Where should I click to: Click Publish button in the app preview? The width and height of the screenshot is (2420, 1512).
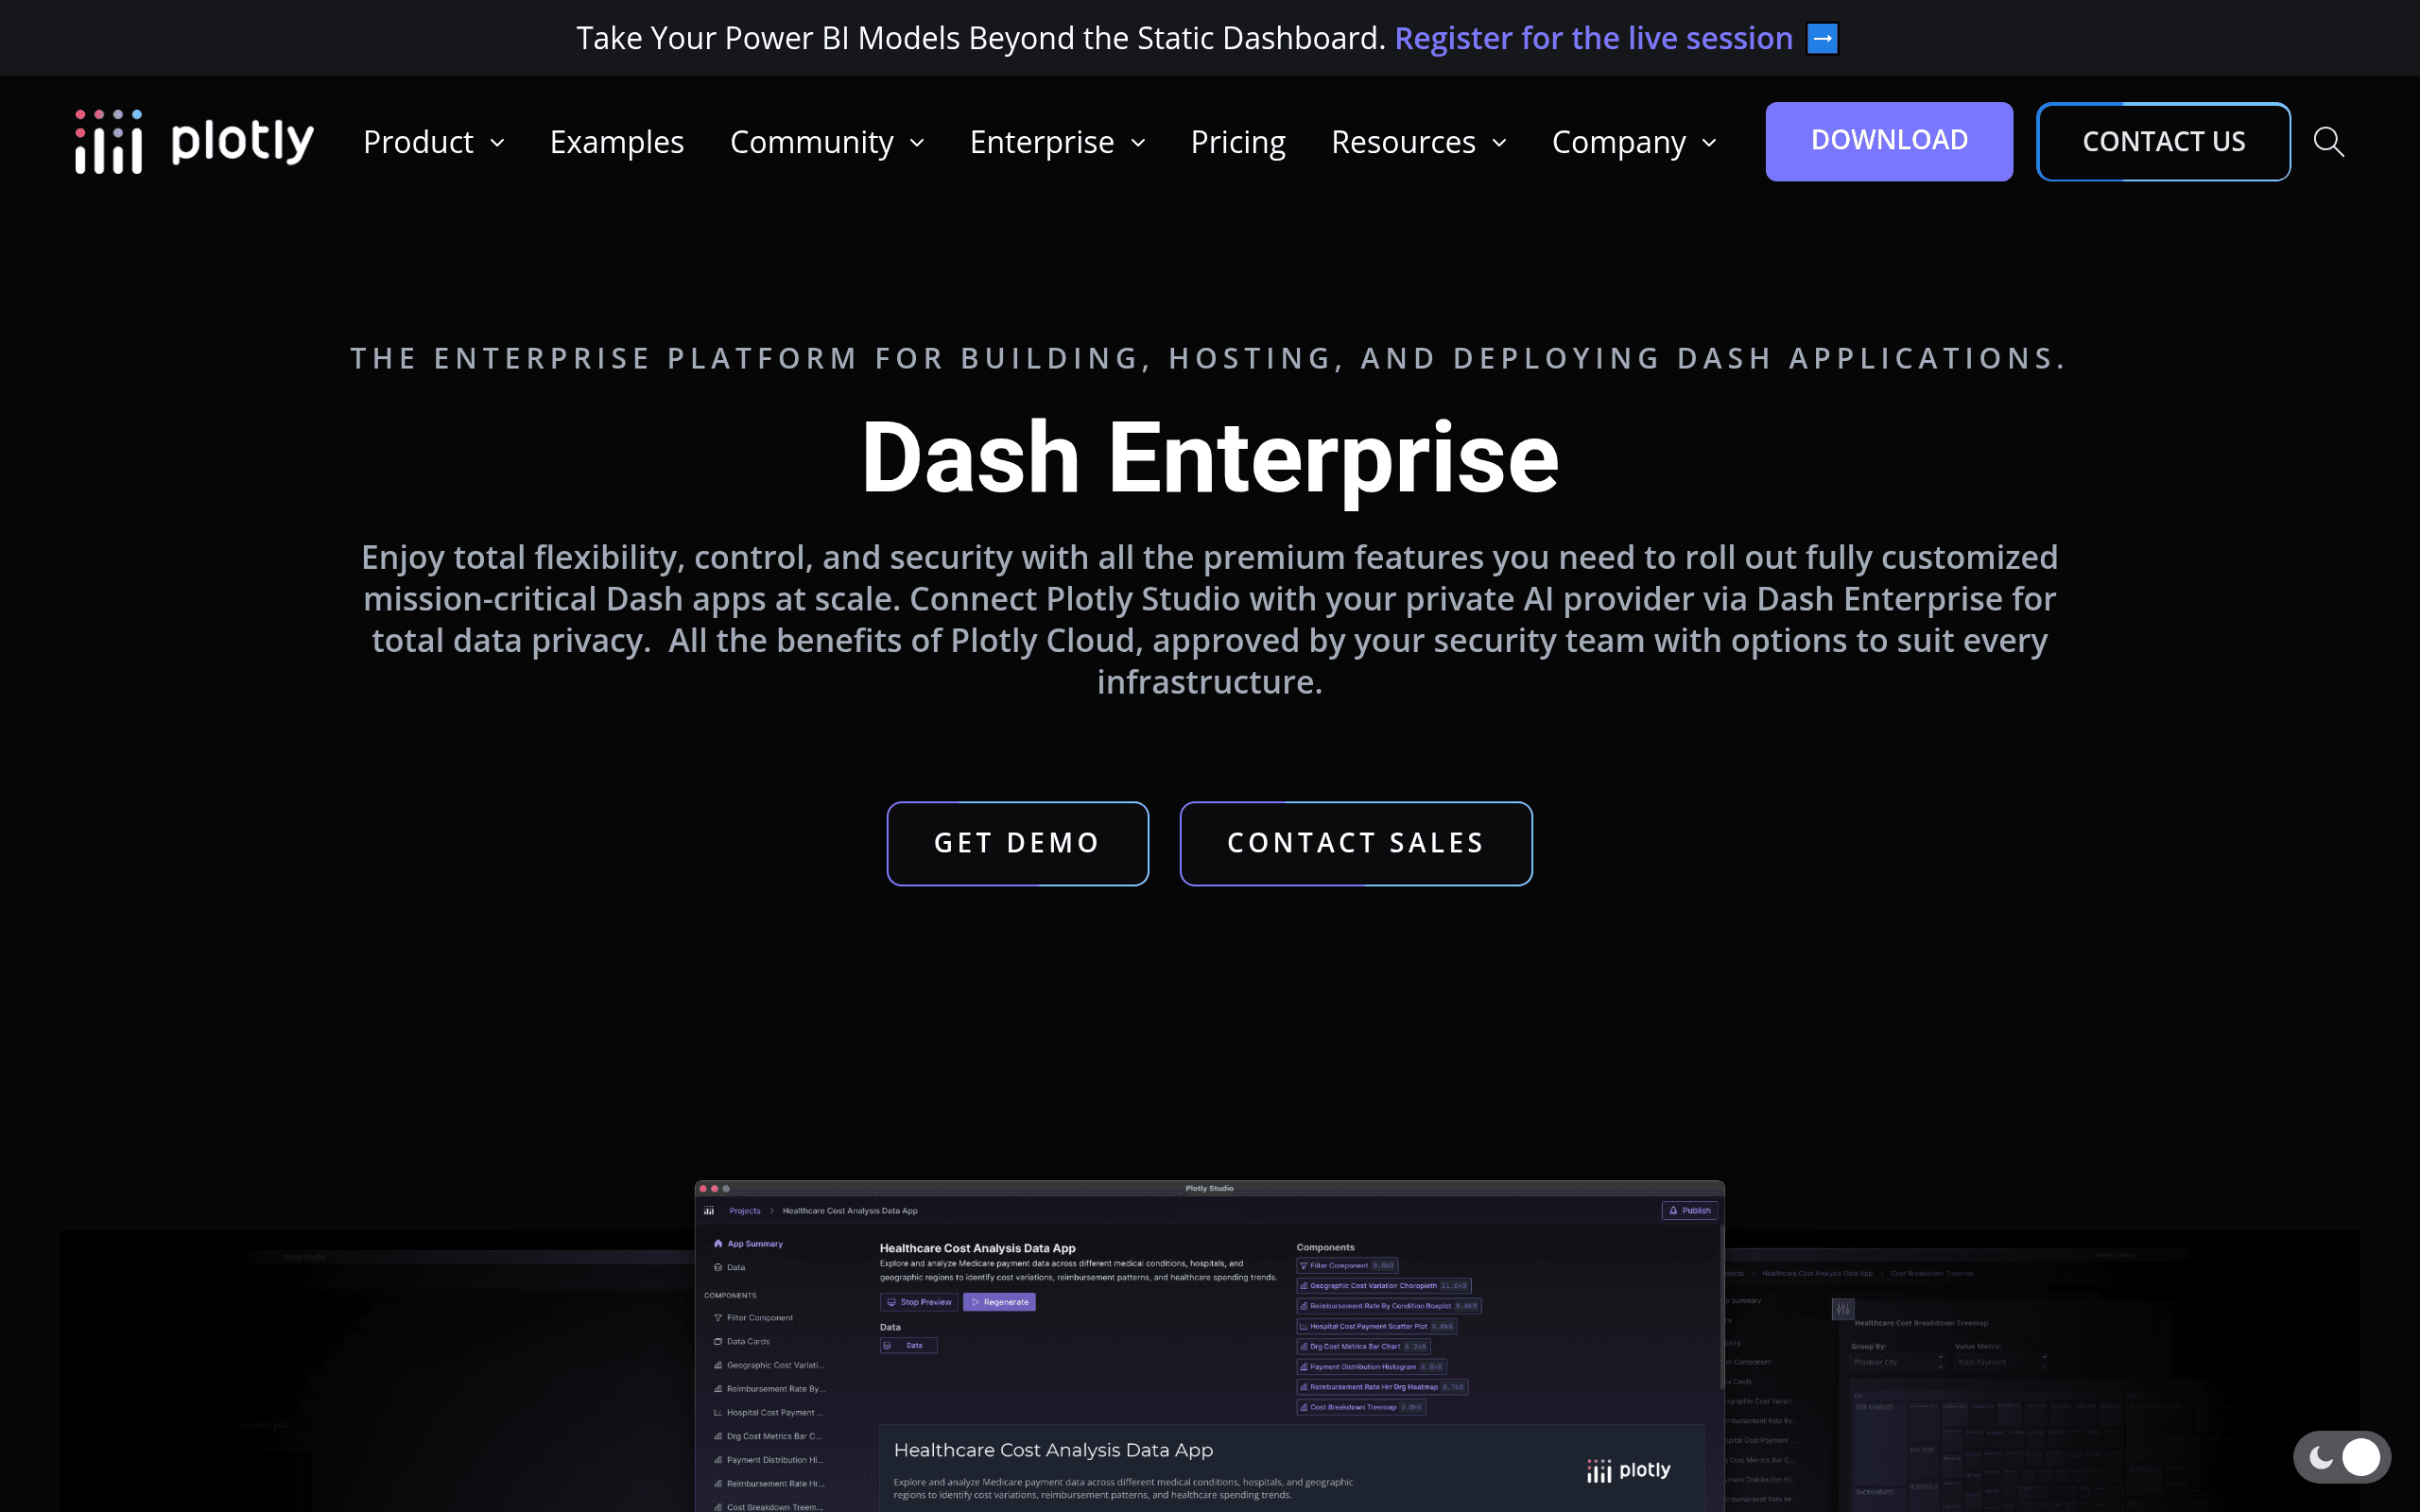1689,1210
